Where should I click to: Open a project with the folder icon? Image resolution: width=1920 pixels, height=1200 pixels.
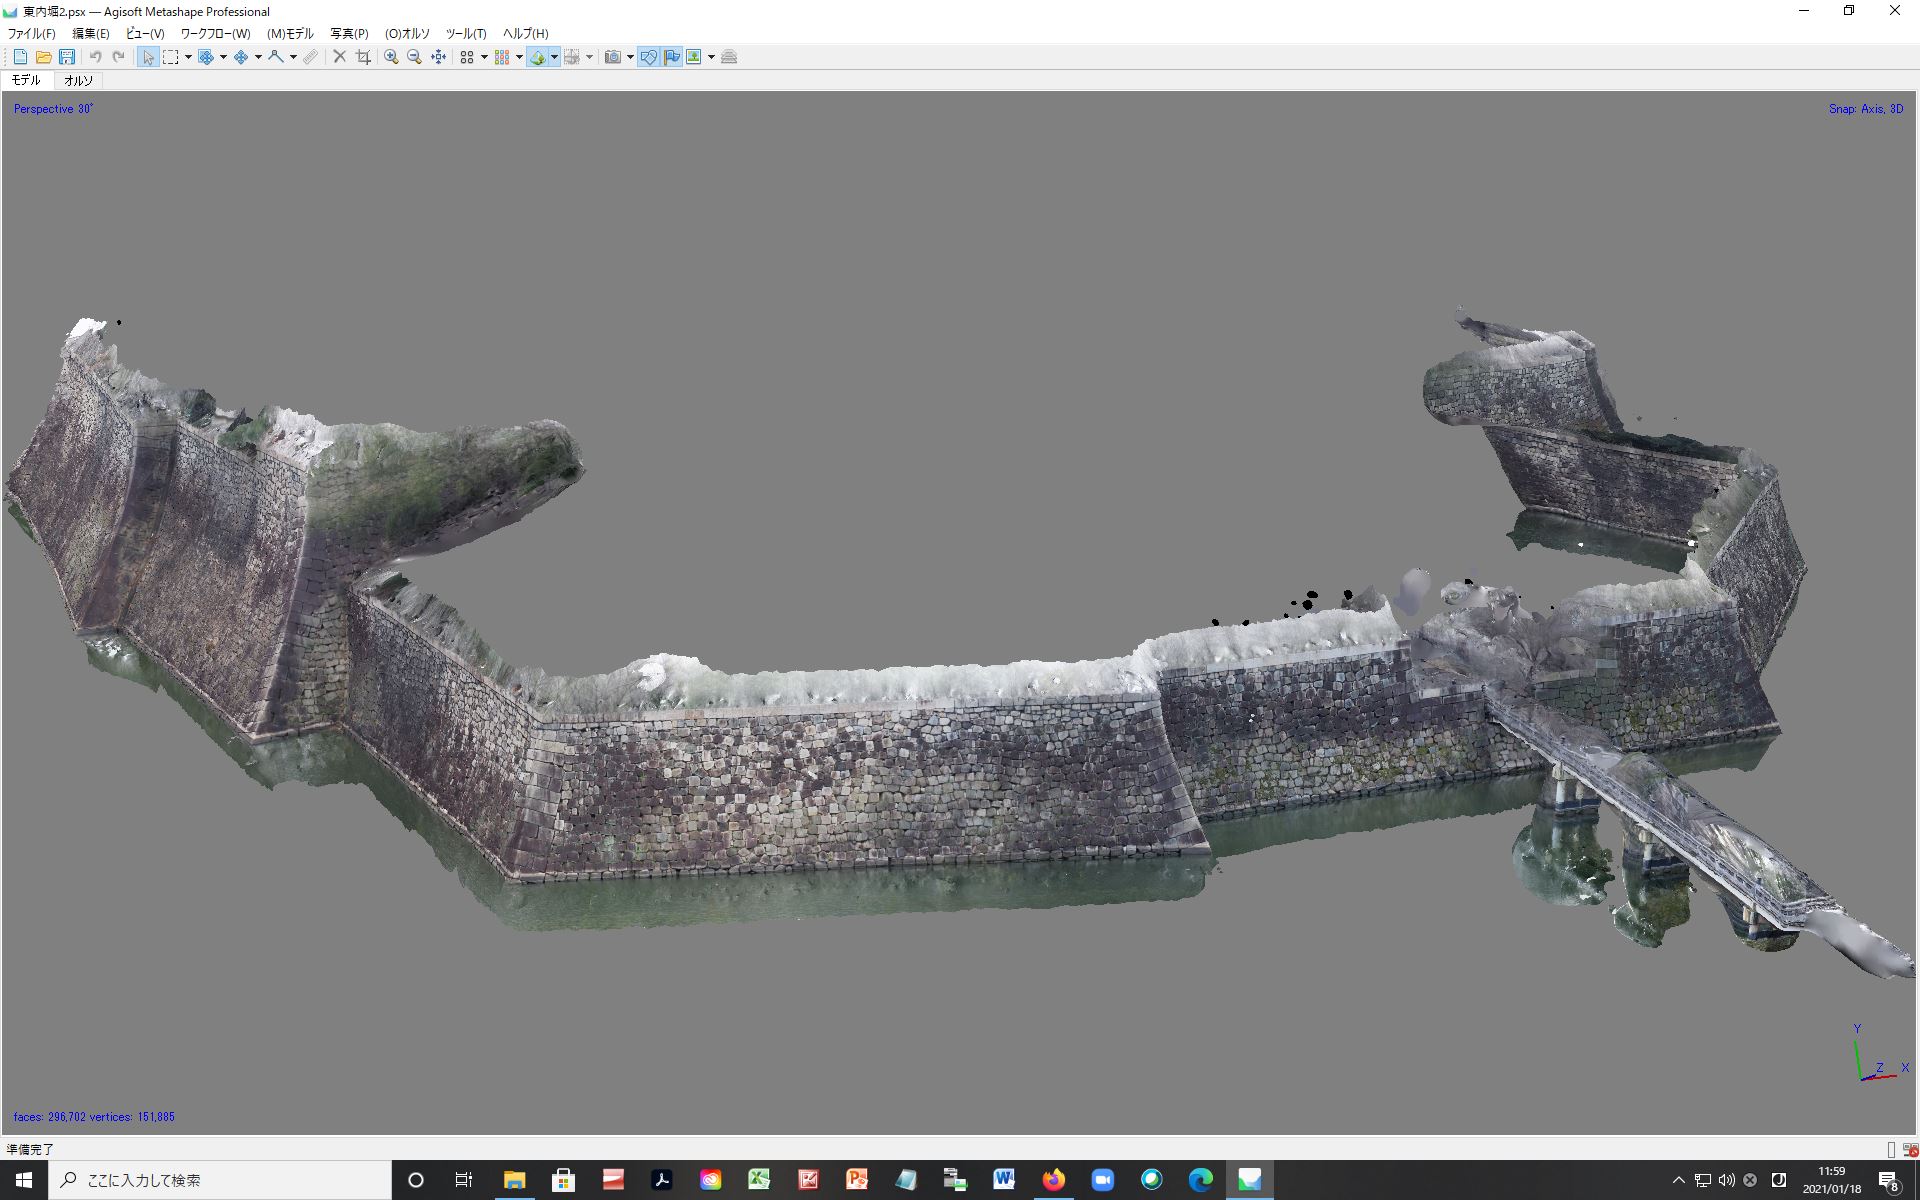coord(43,57)
